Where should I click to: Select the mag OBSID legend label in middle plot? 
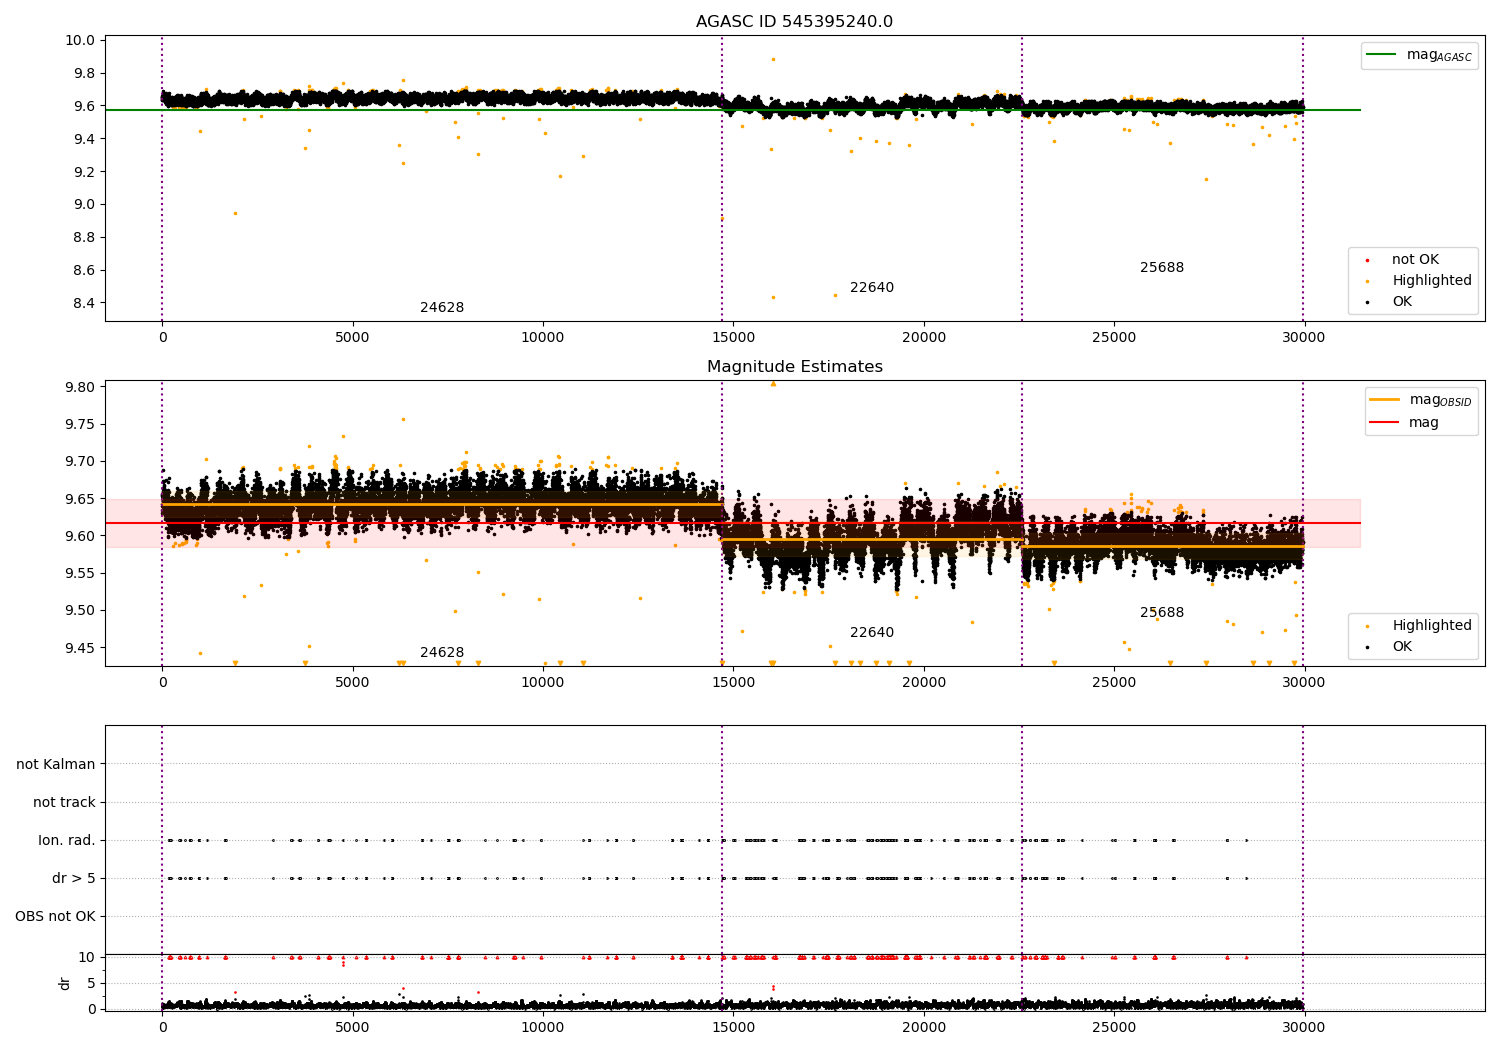(1440, 401)
